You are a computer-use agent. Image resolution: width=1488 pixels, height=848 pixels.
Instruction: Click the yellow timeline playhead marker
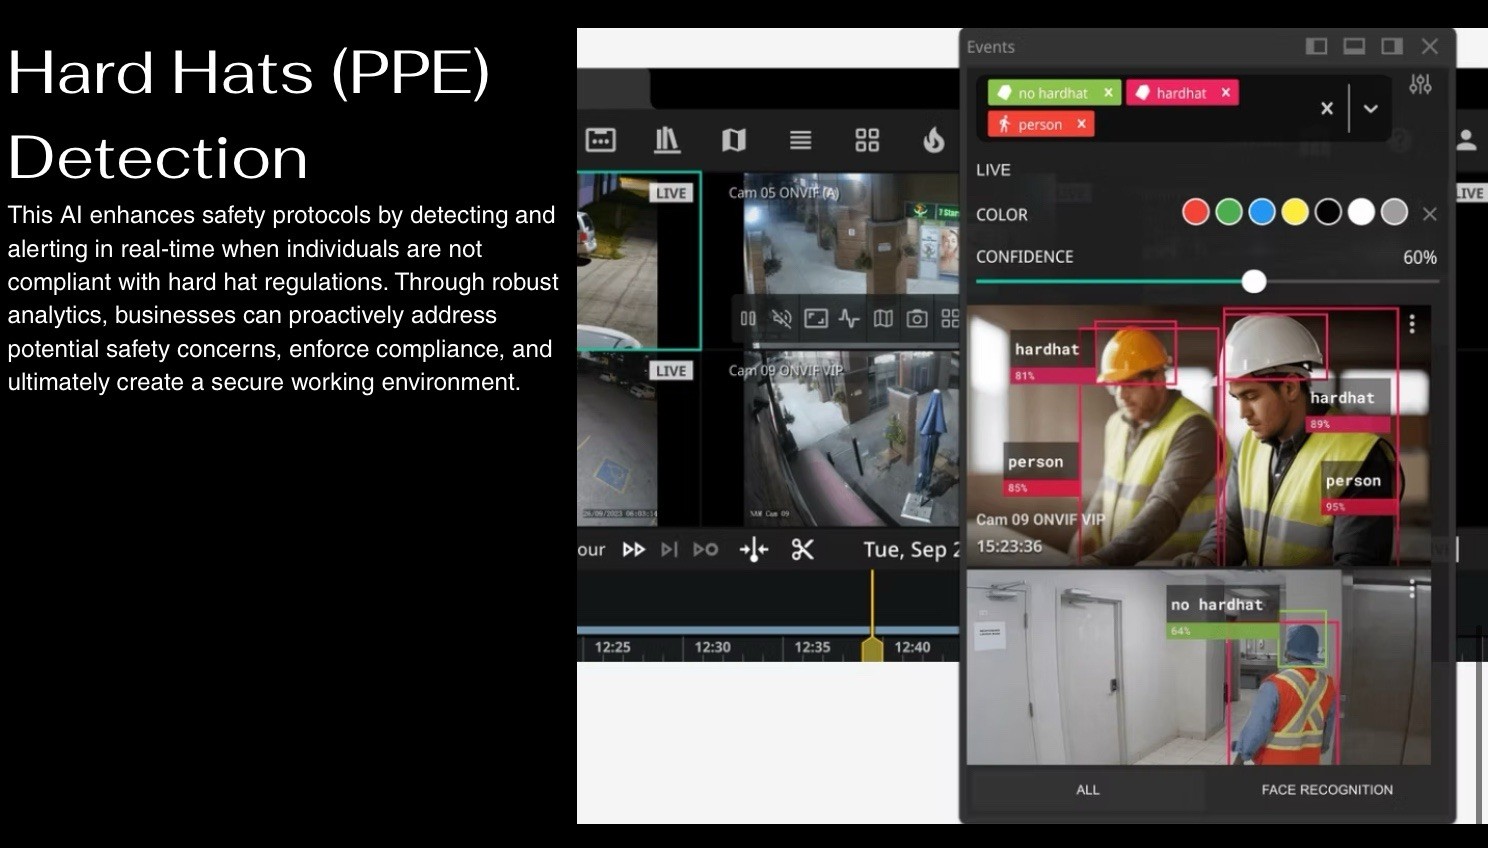click(x=872, y=648)
